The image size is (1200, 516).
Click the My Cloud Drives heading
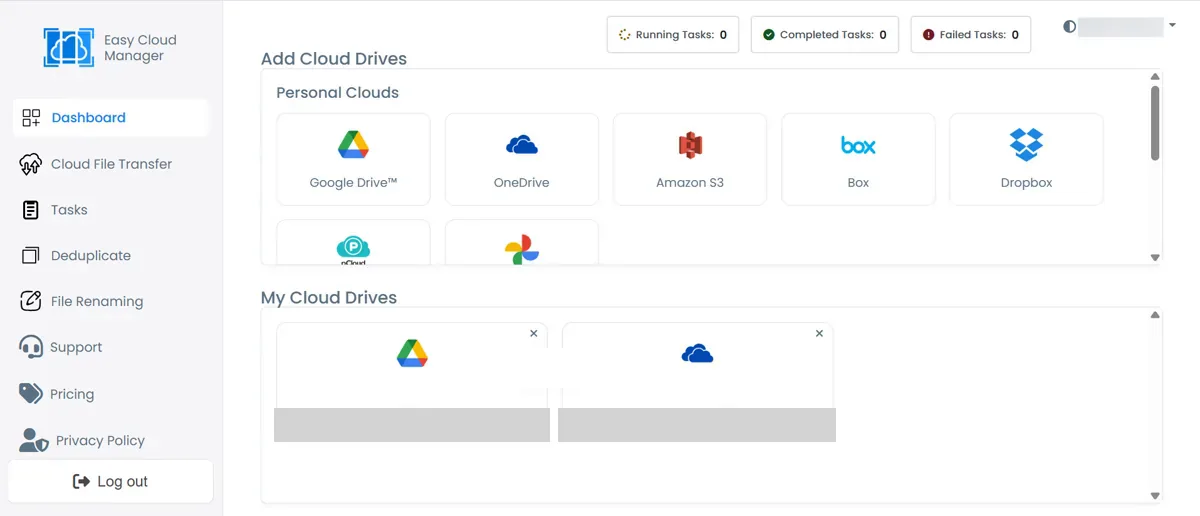click(329, 298)
